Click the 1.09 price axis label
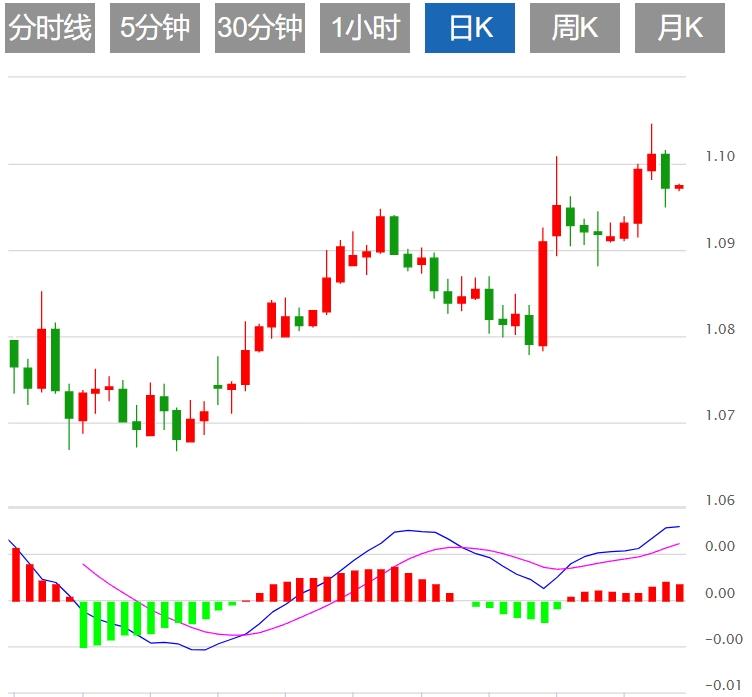This screenshot has height=697, width=752. point(719,243)
